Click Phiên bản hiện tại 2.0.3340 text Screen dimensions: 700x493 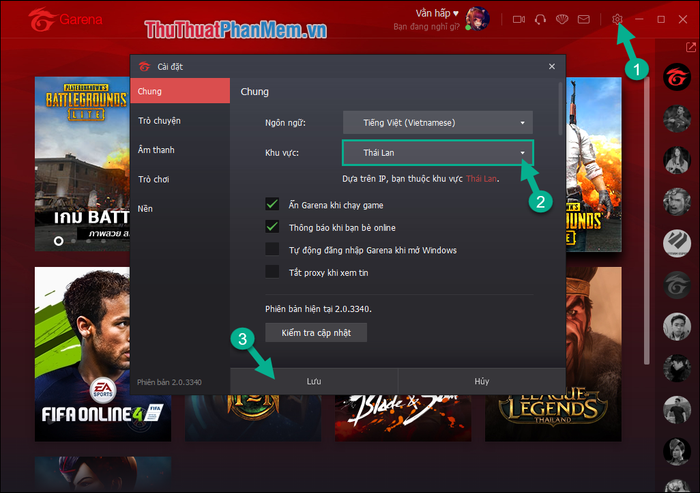tap(318, 309)
